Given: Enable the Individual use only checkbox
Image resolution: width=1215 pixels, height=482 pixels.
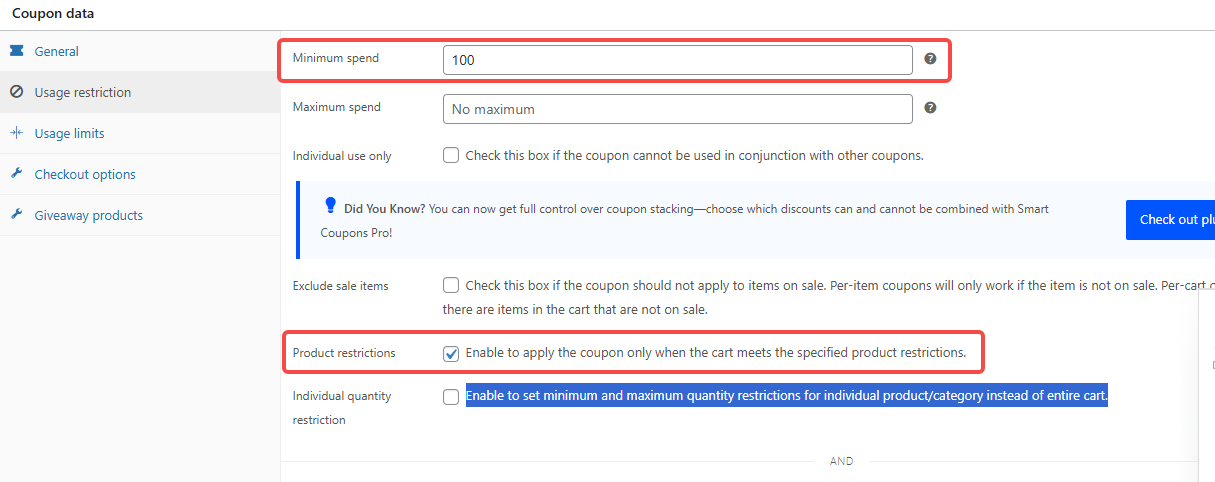Looking at the screenshot, I should point(451,155).
